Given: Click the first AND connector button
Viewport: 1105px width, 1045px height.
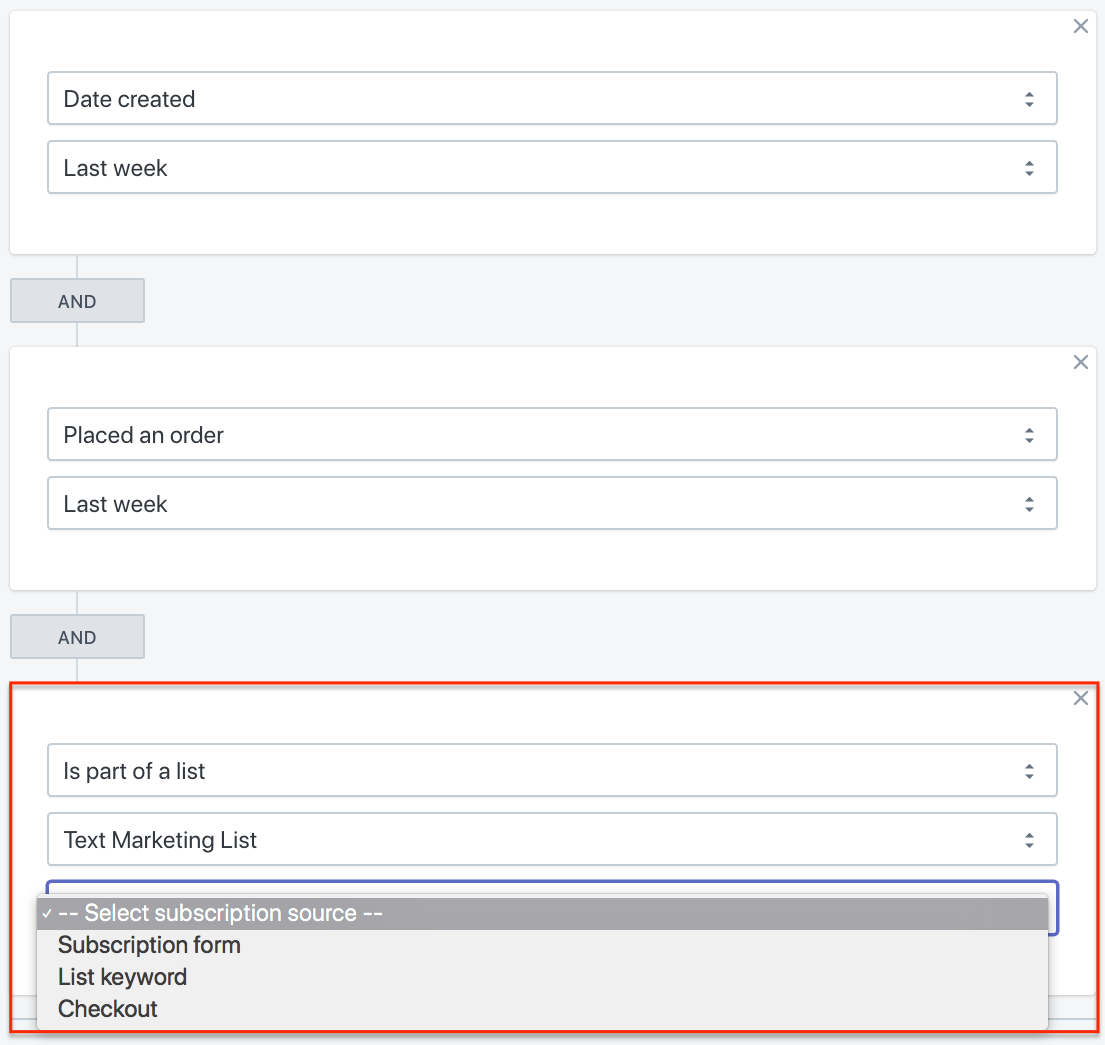Looking at the screenshot, I should (x=77, y=301).
